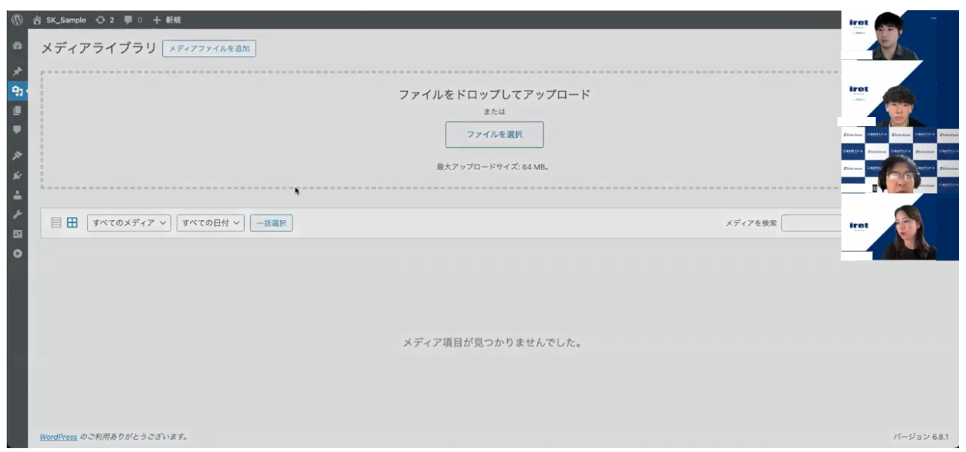Screen dimensions: 966x452
Task: Open the Posts pushpin sidebar icon
Action: tap(17, 71)
